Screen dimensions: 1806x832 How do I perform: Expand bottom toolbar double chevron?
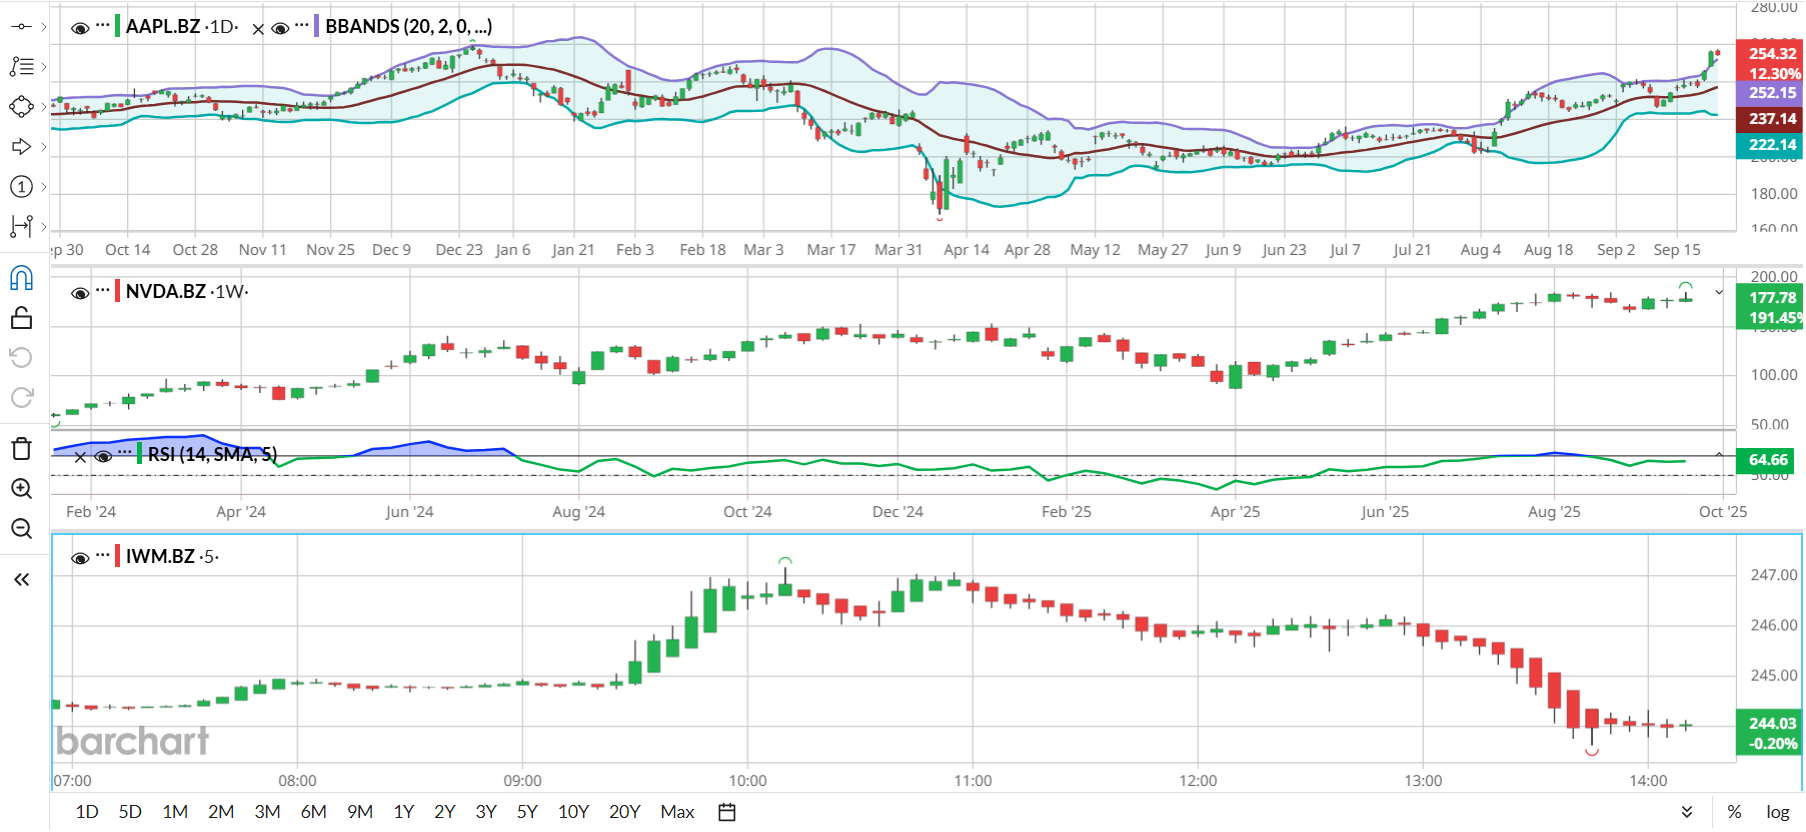pos(1687,812)
